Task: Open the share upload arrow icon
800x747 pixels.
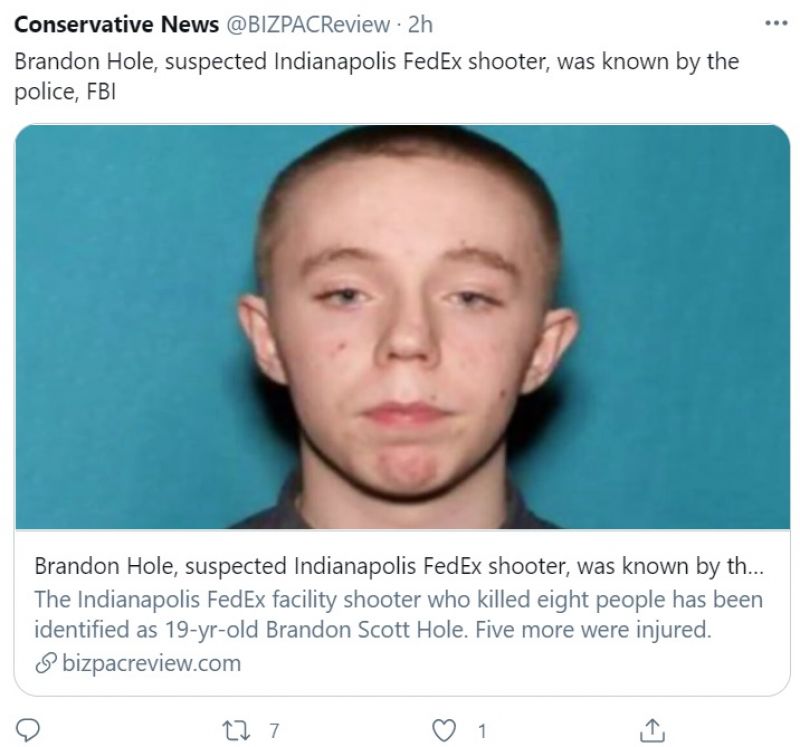Action: [652, 730]
